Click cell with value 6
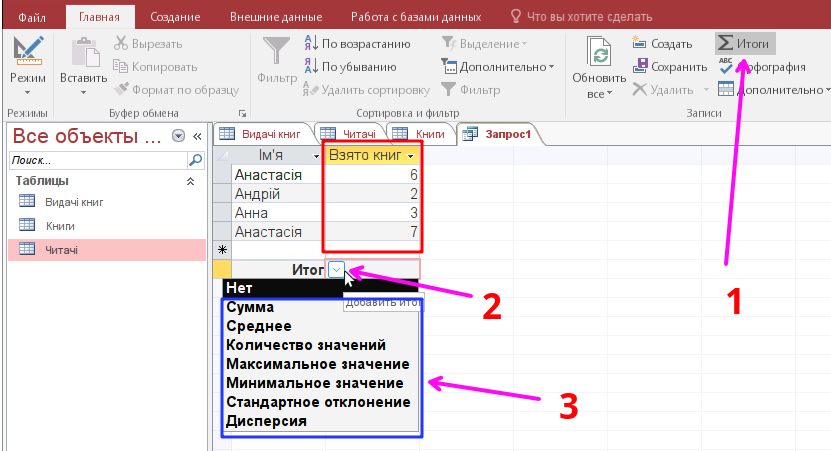 [372, 175]
